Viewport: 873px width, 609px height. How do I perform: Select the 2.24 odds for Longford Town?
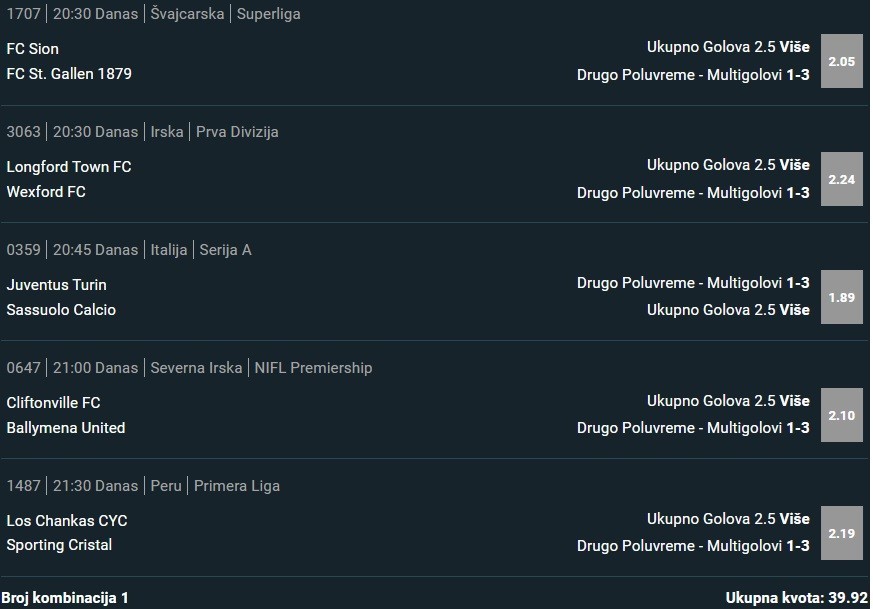(841, 179)
